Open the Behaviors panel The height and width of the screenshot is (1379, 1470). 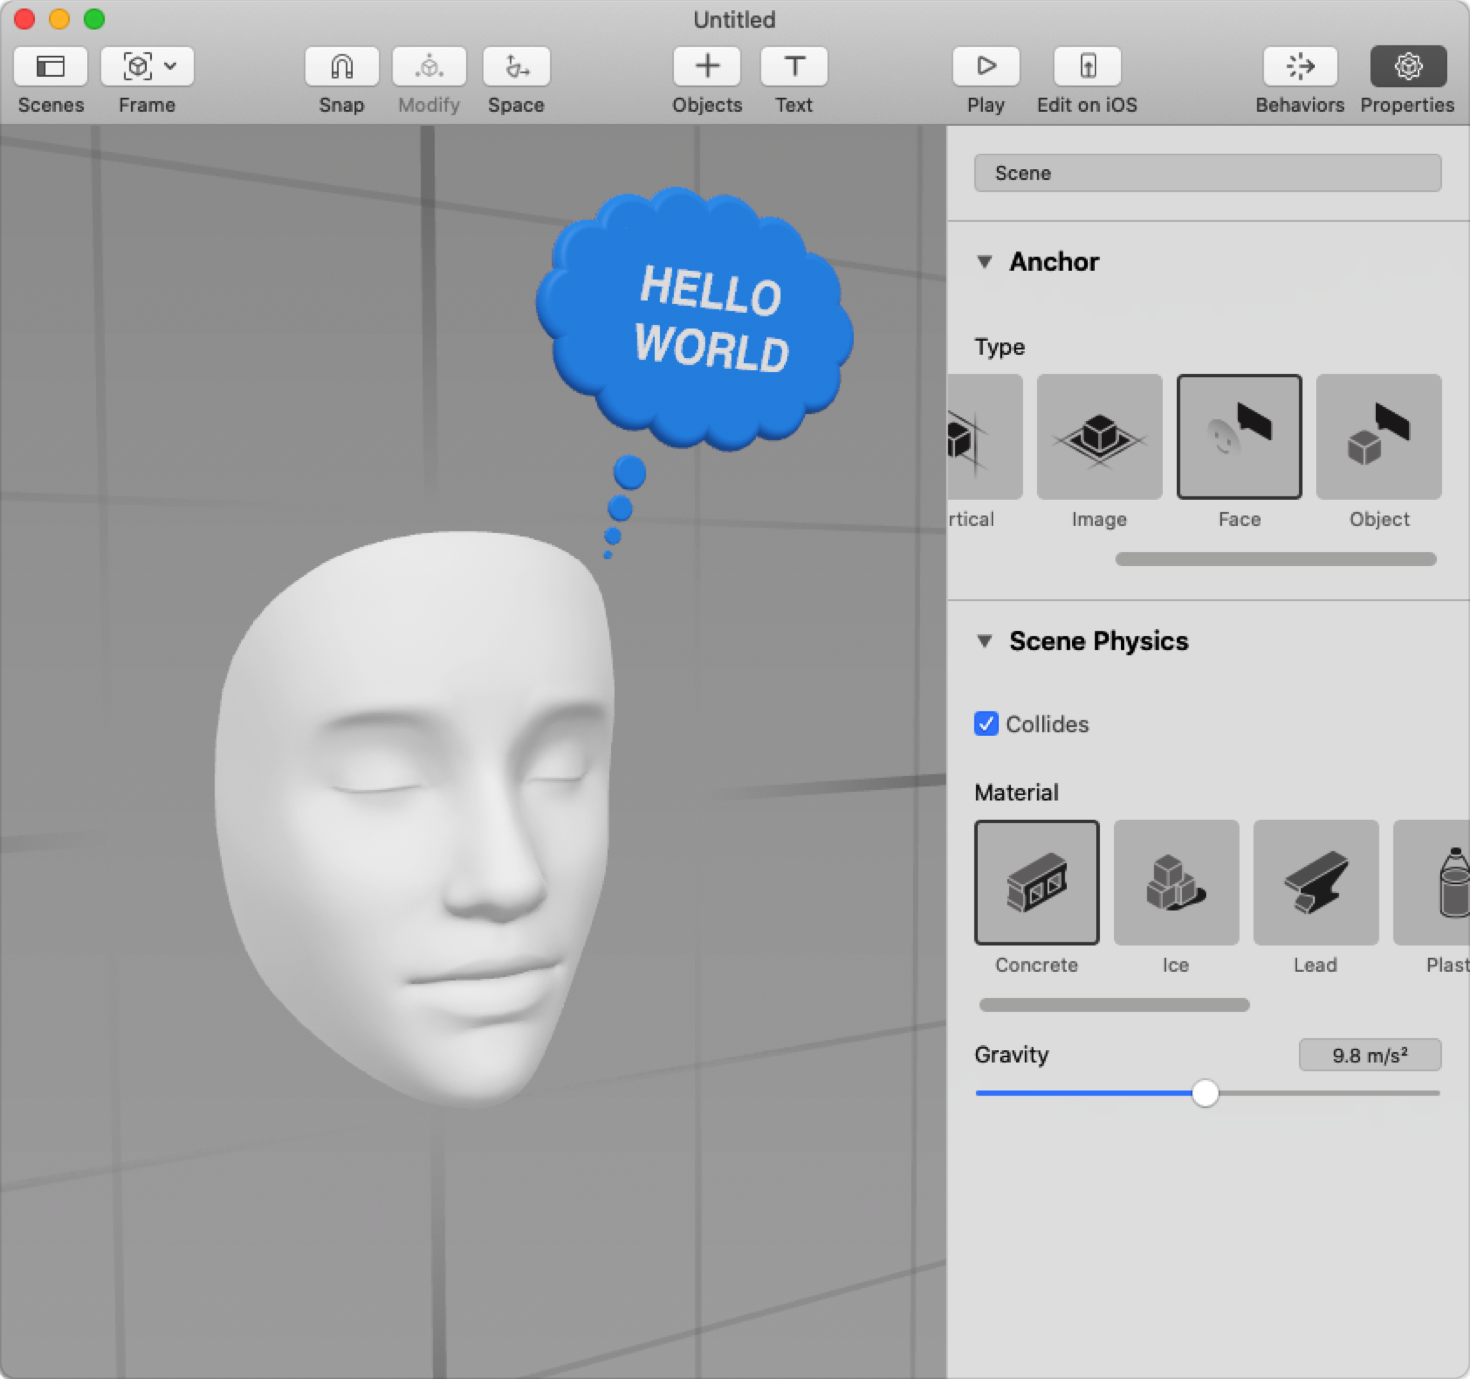[x=1299, y=66]
